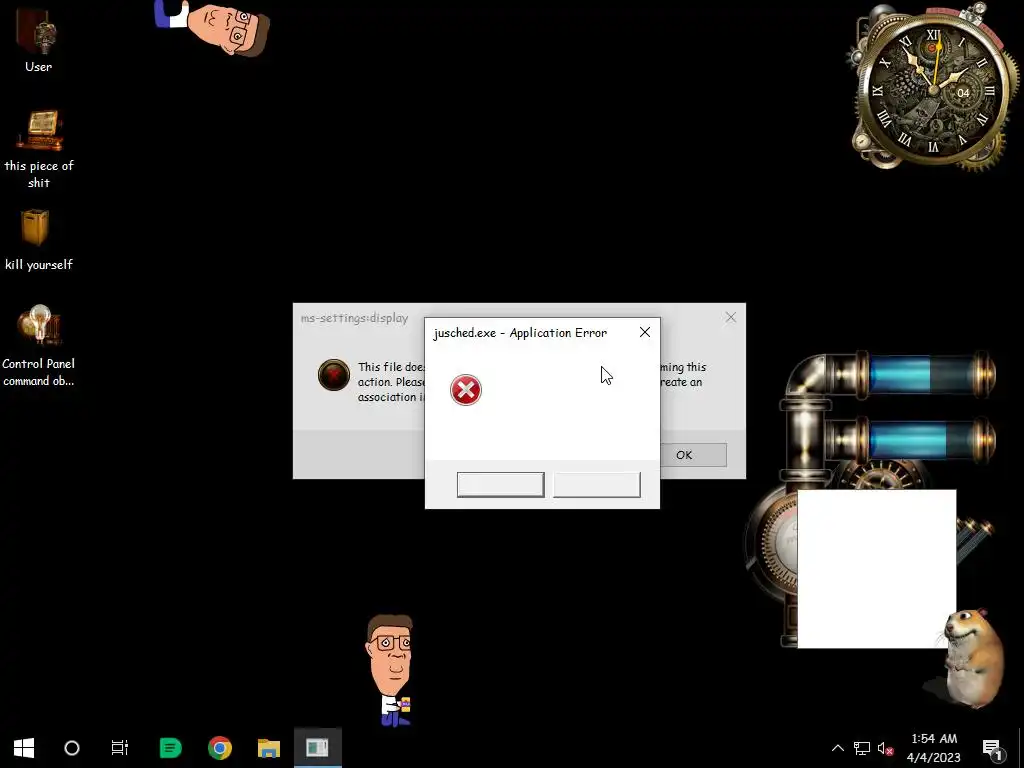Select the recycle bin icon labeled 'kill yourself'
This screenshot has width=1024, height=768.
click(38, 240)
